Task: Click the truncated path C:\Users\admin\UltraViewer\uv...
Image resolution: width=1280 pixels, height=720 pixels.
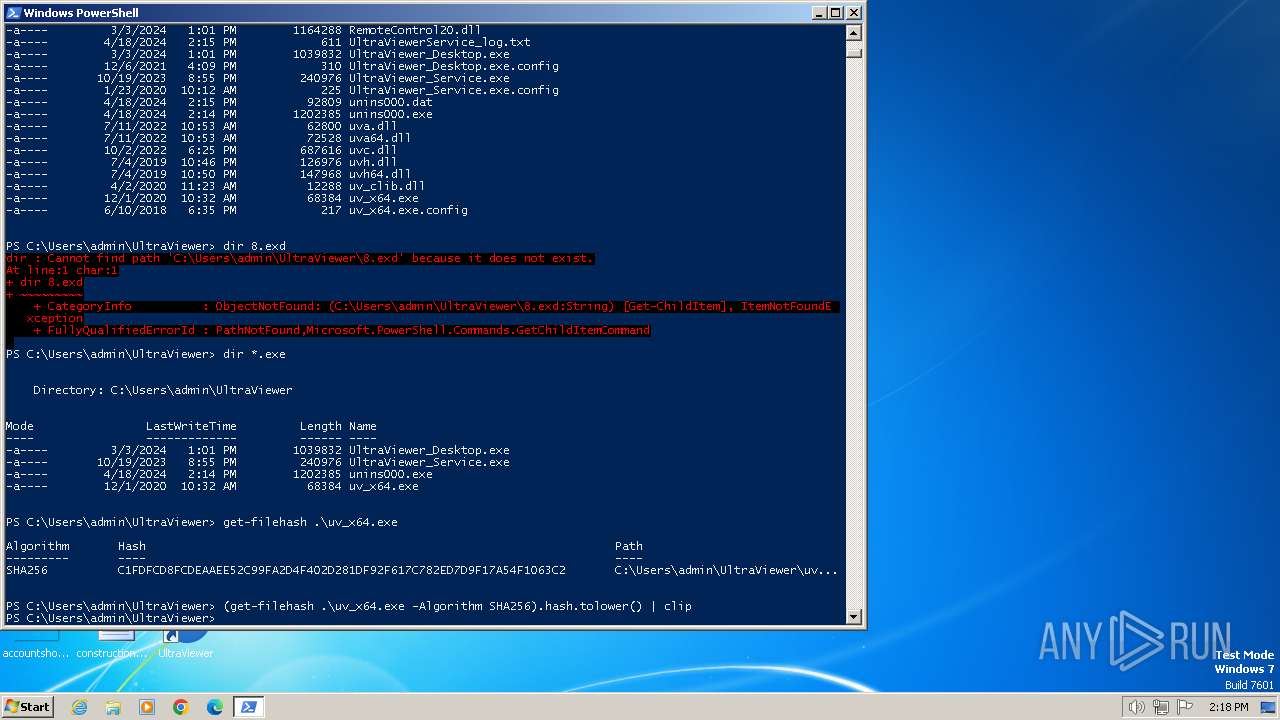Action: point(726,570)
